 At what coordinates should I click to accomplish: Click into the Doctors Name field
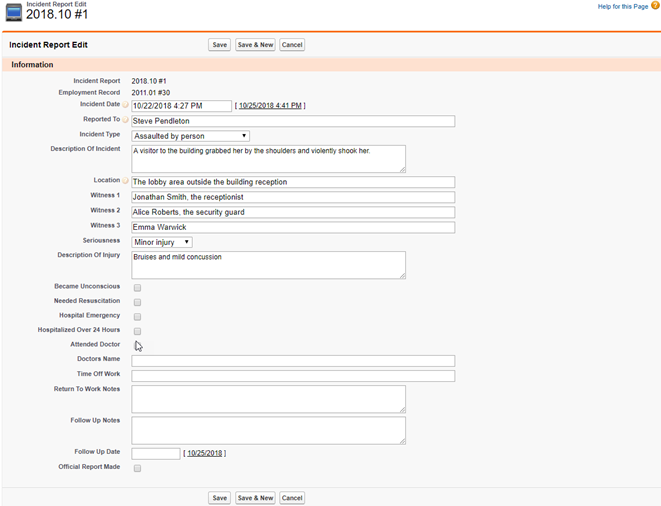(293, 361)
